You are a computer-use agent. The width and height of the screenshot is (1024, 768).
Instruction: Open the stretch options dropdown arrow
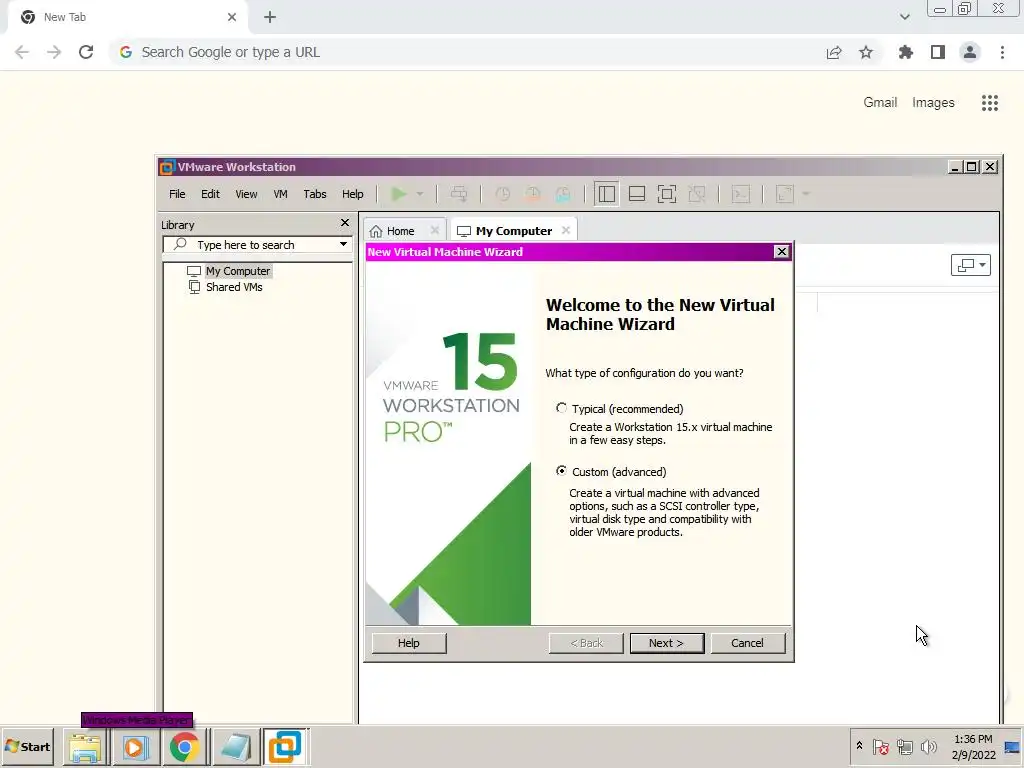coord(805,194)
